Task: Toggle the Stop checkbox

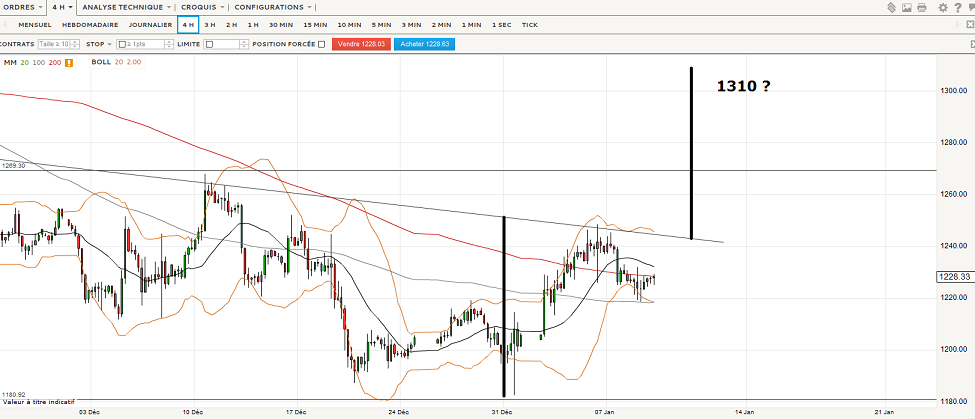Action: (x=122, y=44)
